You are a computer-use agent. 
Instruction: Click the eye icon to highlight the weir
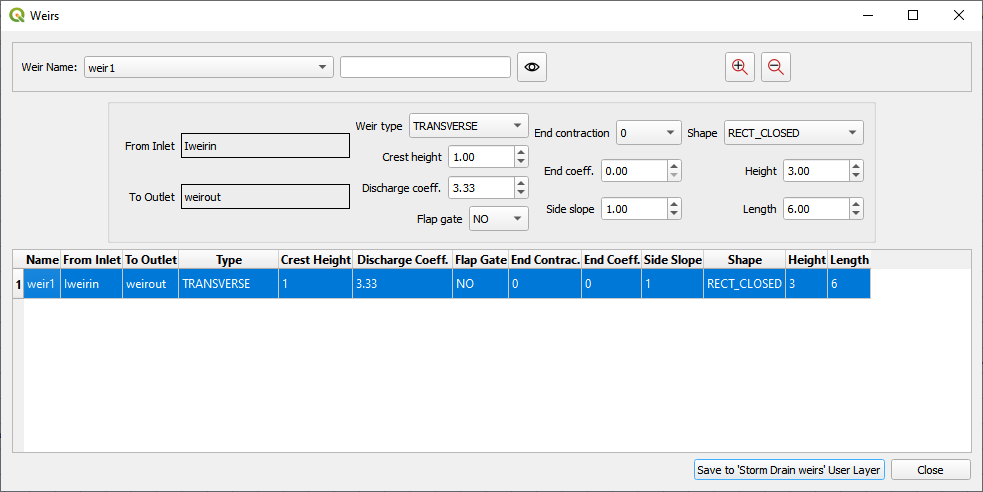point(532,67)
